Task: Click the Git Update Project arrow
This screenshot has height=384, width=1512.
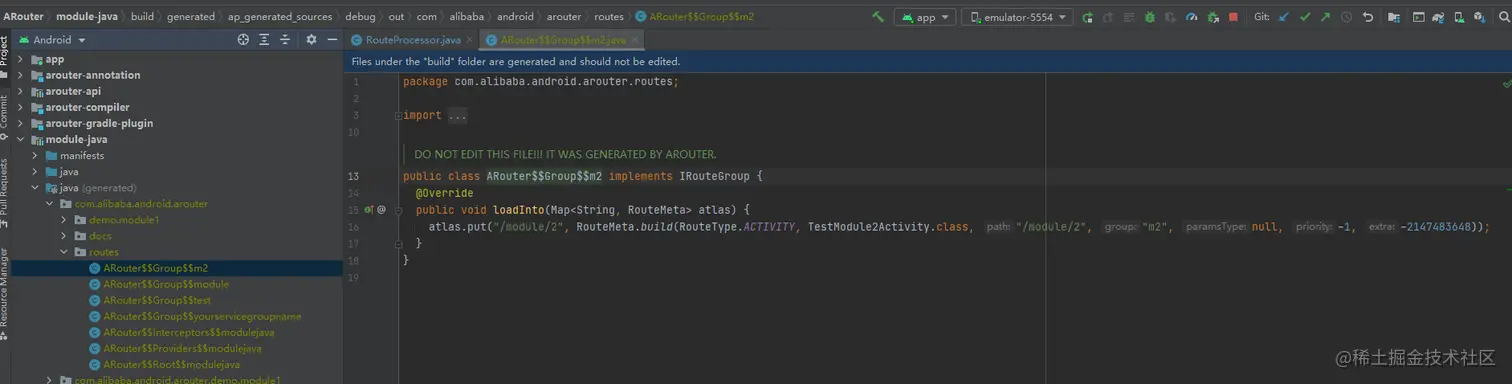Action: tap(1284, 17)
